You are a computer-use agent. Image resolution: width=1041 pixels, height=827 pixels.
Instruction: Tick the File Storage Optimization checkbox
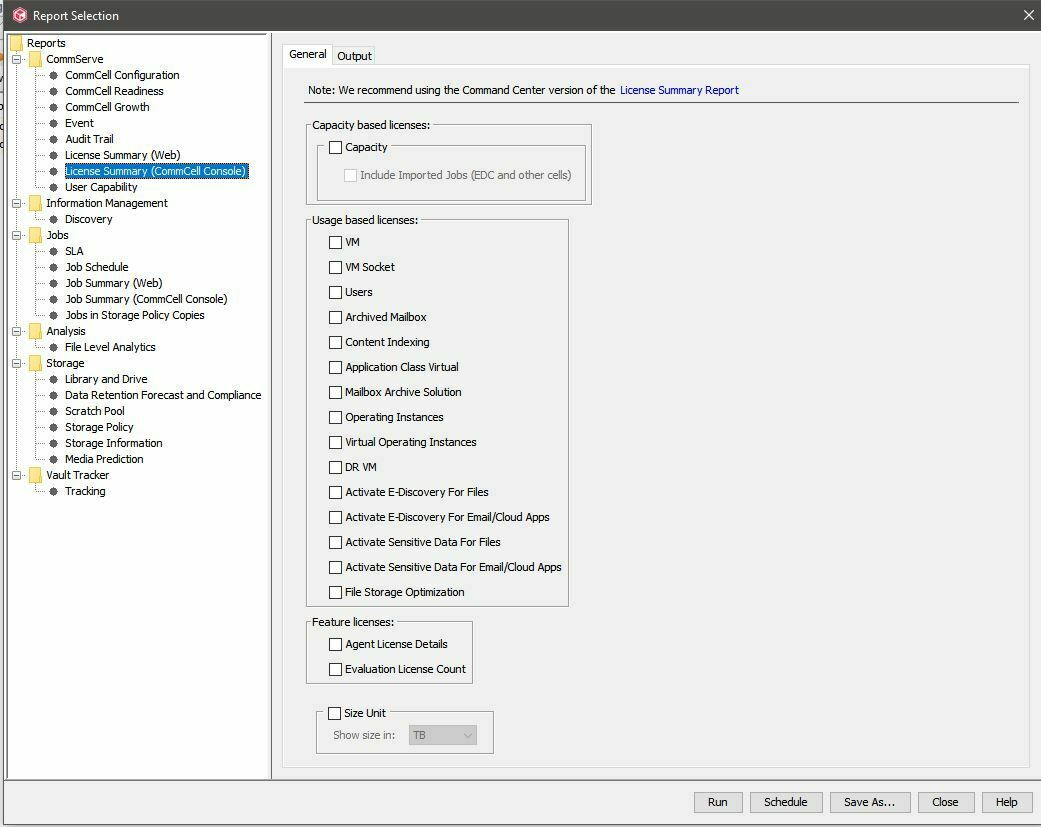tap(335, 592)
